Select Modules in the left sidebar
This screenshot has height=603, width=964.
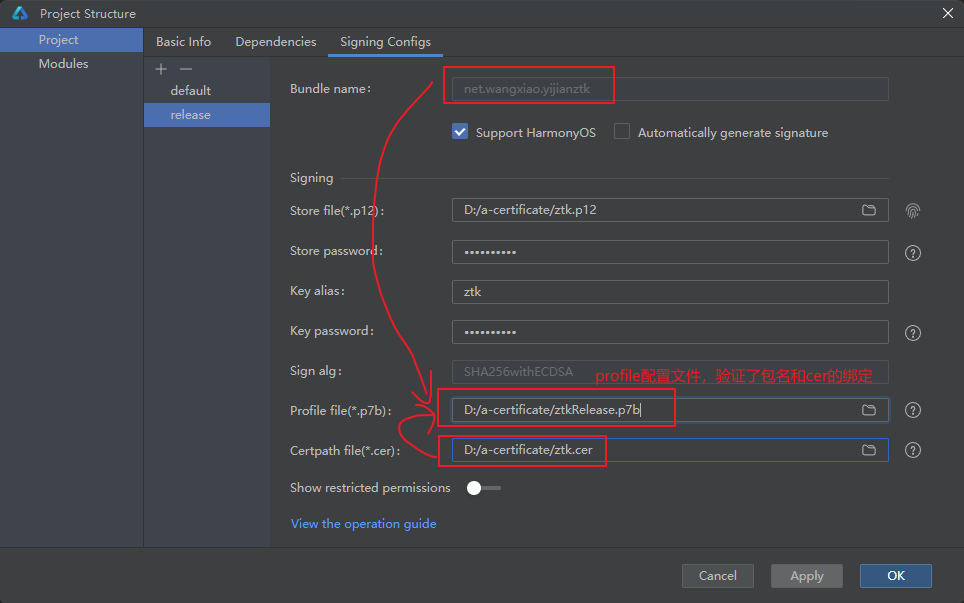[63, 64]
